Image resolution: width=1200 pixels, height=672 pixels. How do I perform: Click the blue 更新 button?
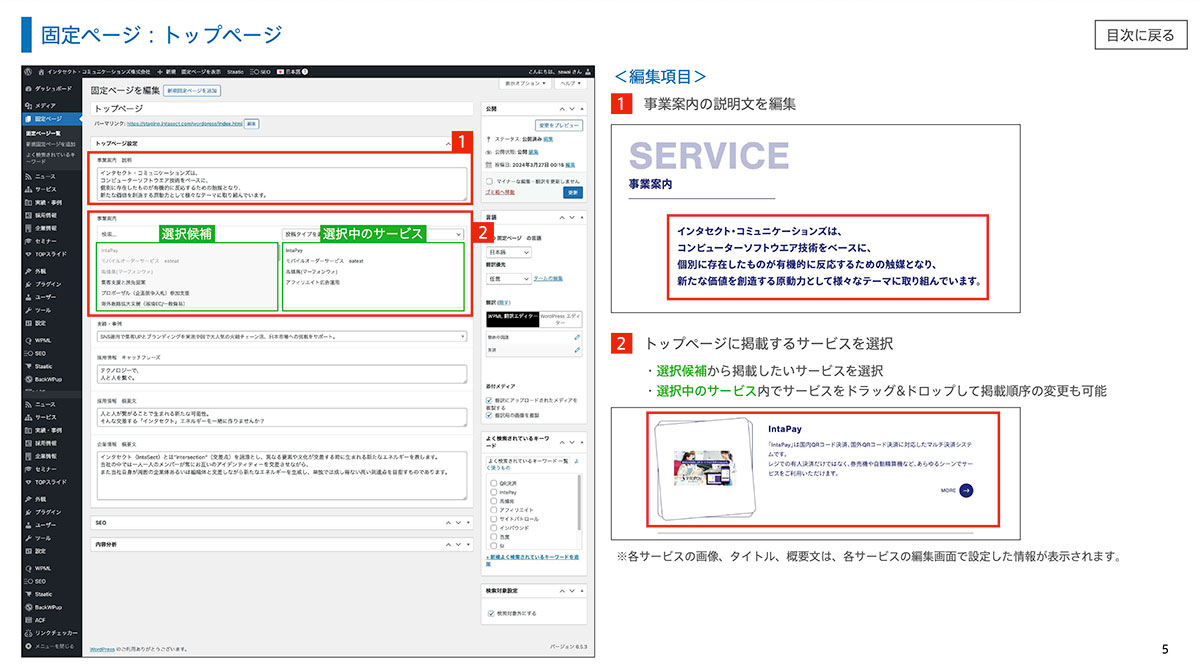point(573,191)
